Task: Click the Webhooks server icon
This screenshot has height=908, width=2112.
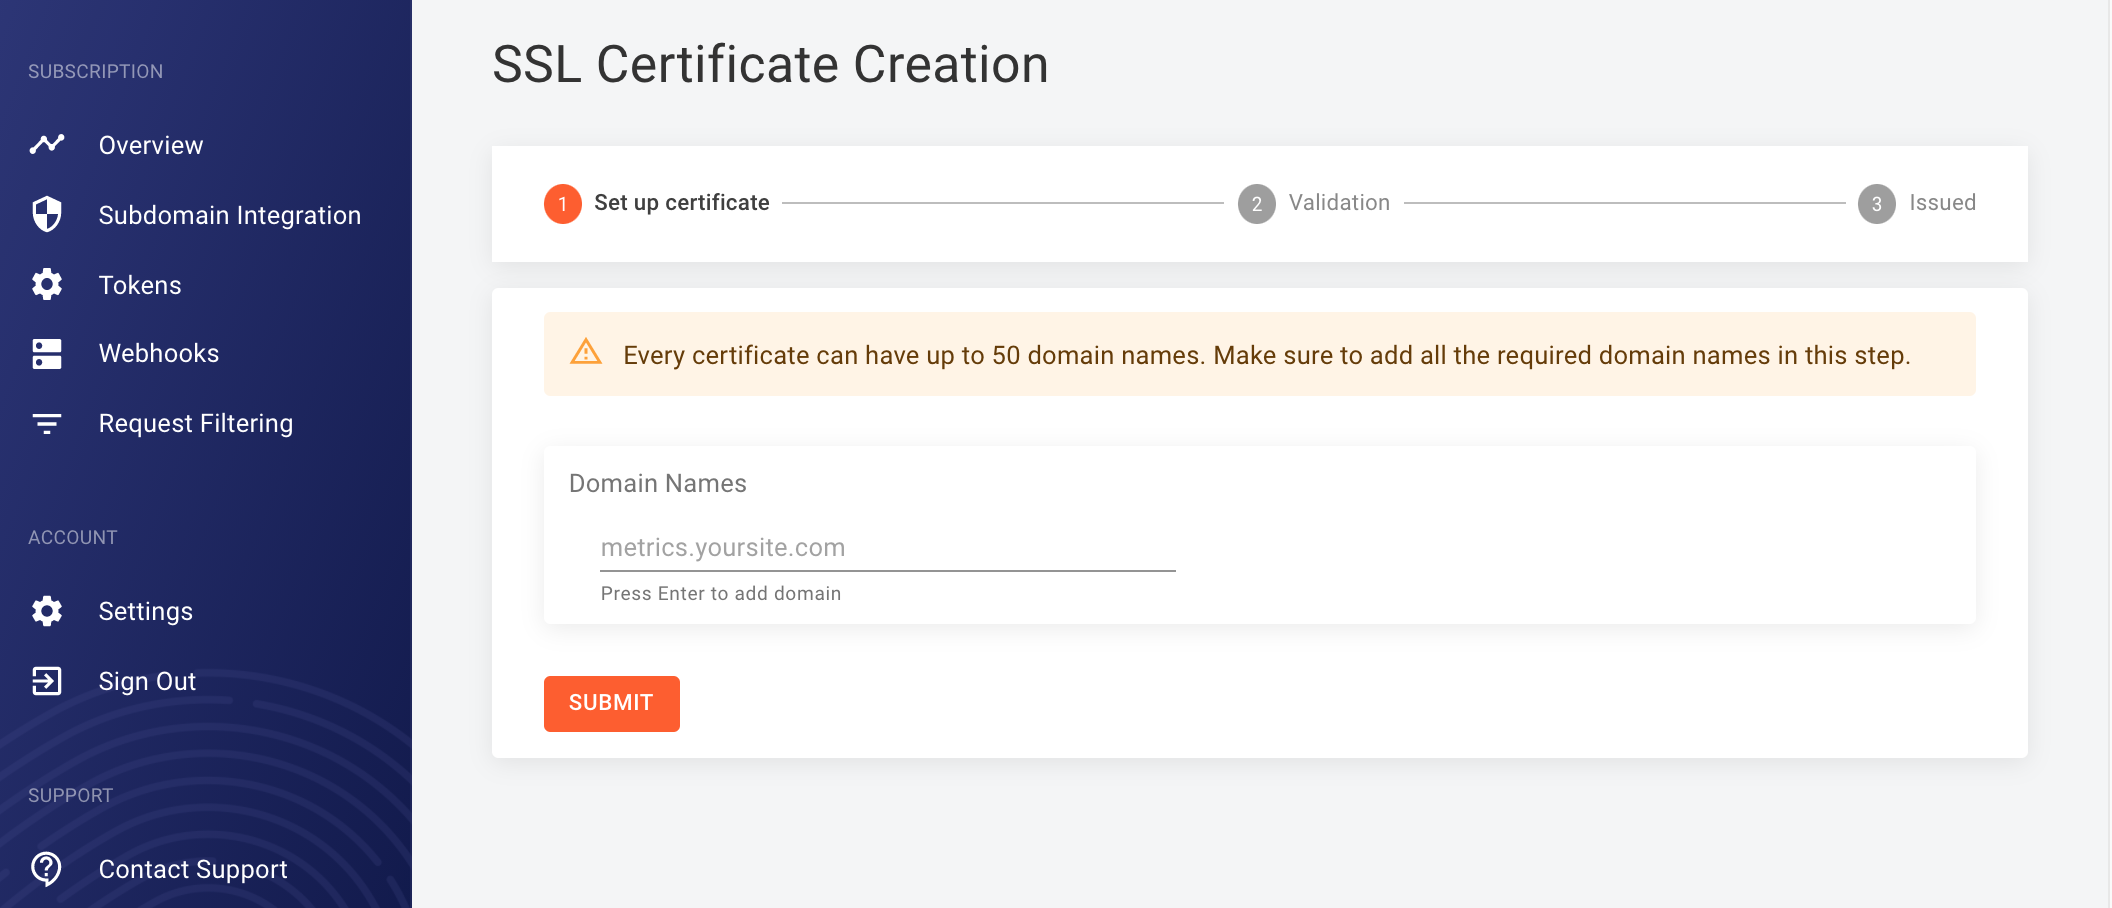Action: 47,353
